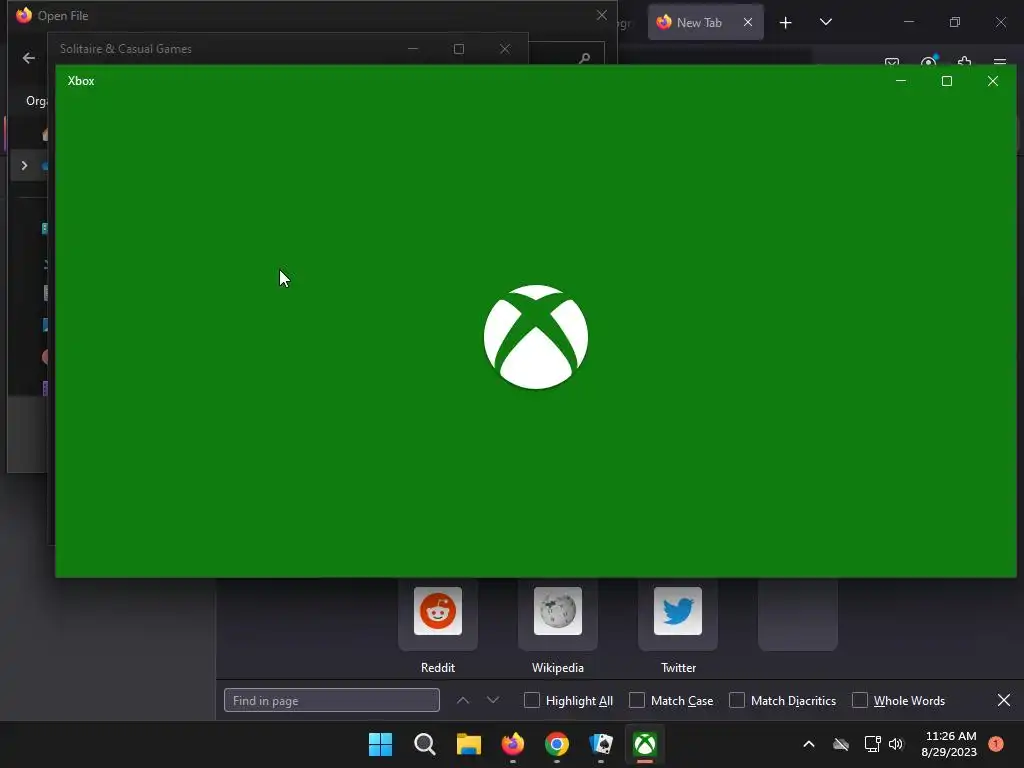Click search icon in Open File dialog
This screenshot has height=768, width=1024.
point(584,58)
